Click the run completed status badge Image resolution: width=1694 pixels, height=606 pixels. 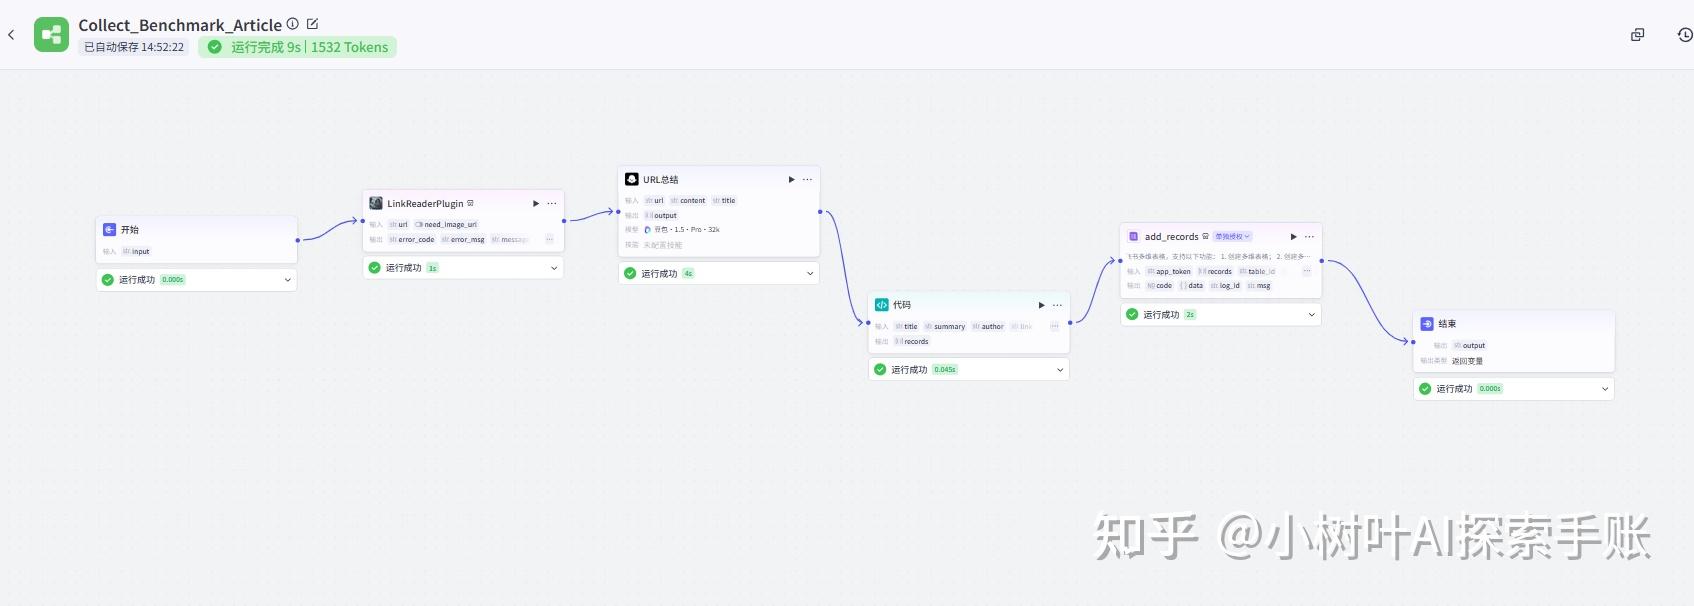(x=298, y=47)
